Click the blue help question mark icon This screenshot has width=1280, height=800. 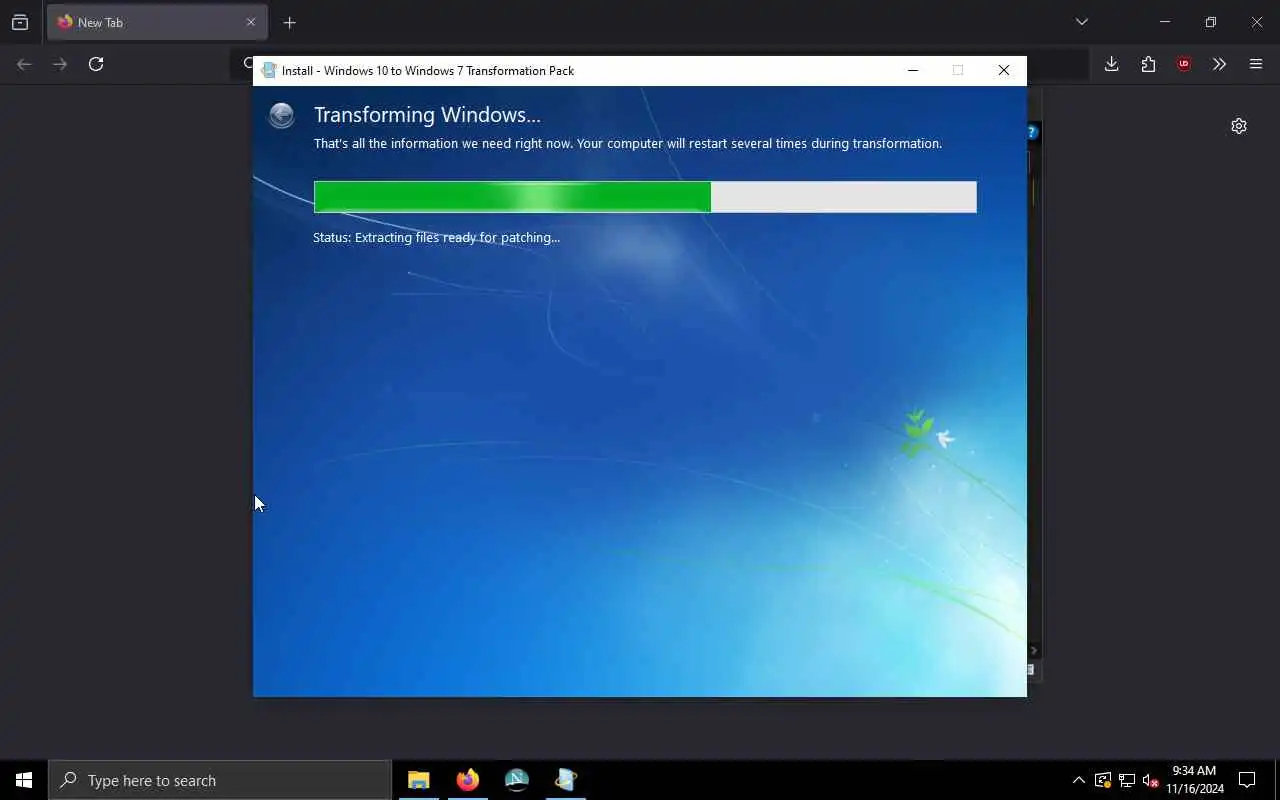point(1032,132)
